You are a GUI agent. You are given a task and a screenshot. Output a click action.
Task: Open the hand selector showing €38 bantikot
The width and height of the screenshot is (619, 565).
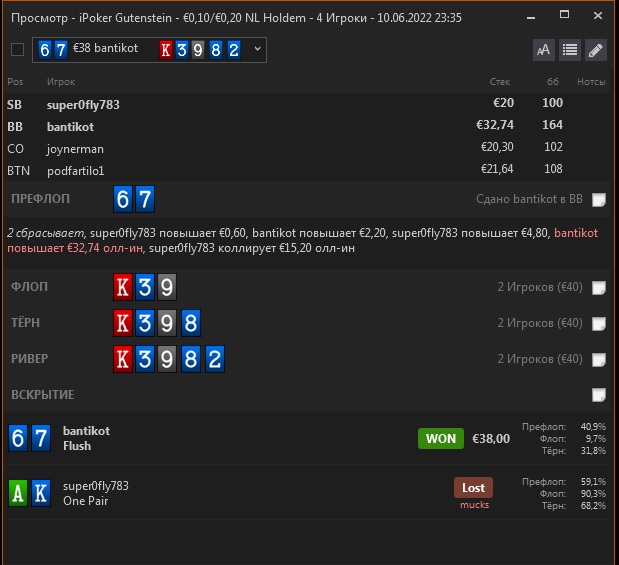149,50
